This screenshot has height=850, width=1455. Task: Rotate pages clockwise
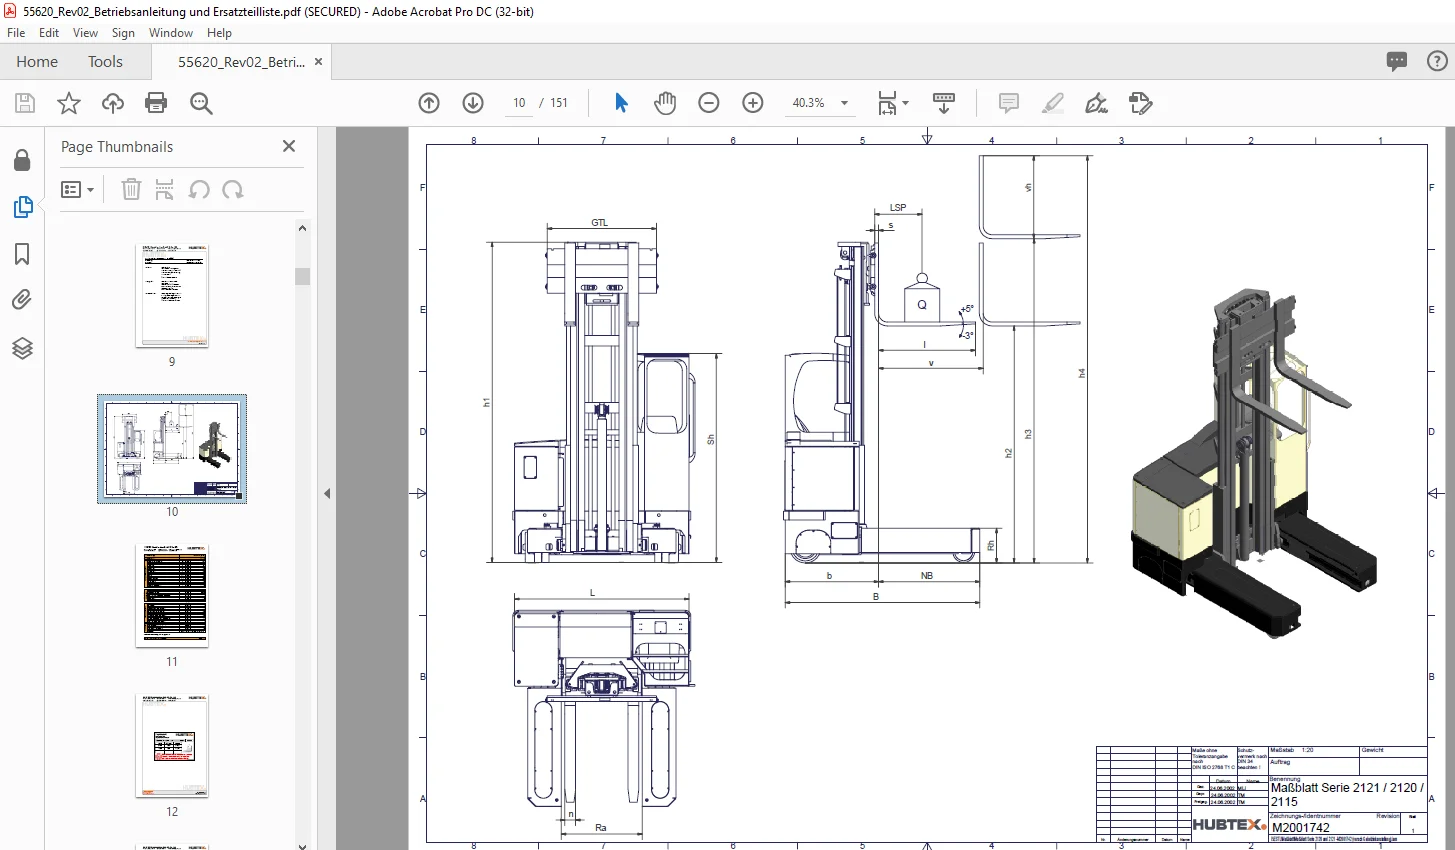(233, 189)
